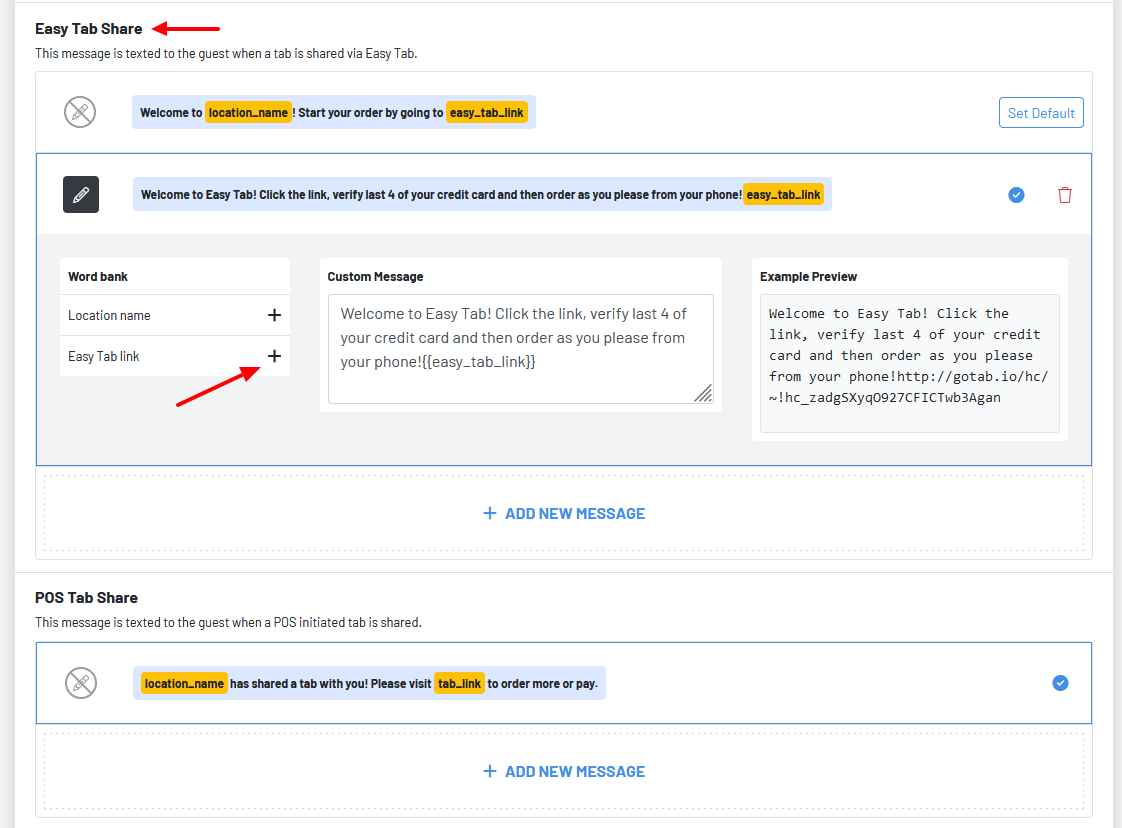Click the dark pencil edit icon on the custom message
Viewport: 1122px width, 828px height.
click(x=81, y=194)
